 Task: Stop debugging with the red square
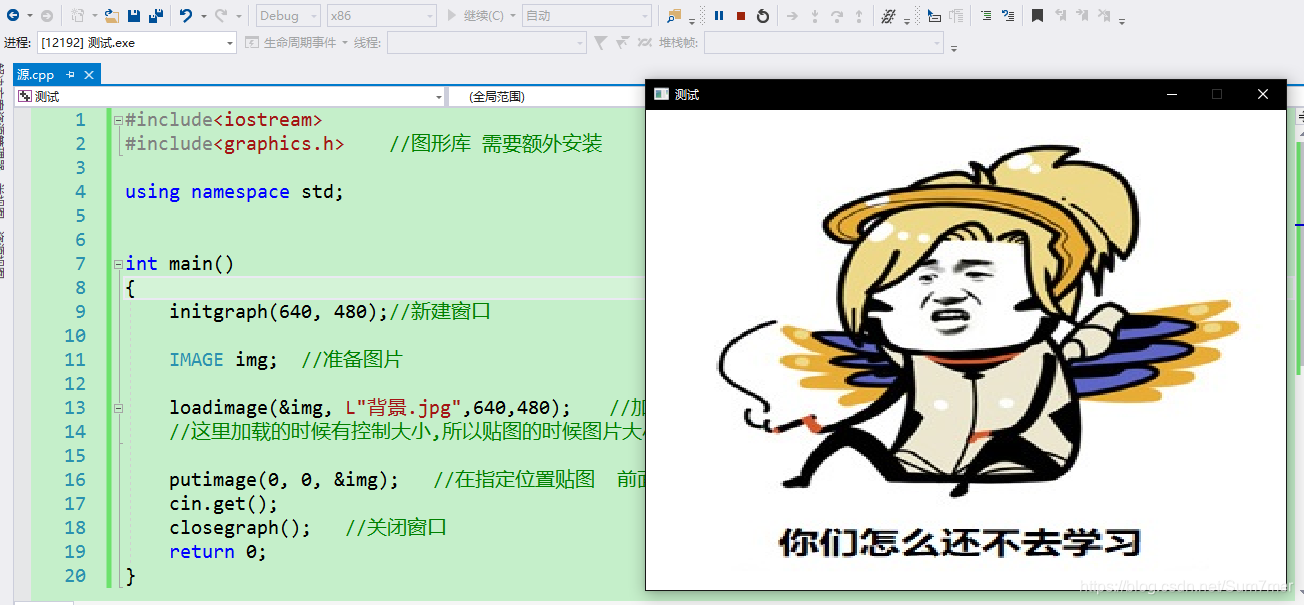click(x=741, y=16)
